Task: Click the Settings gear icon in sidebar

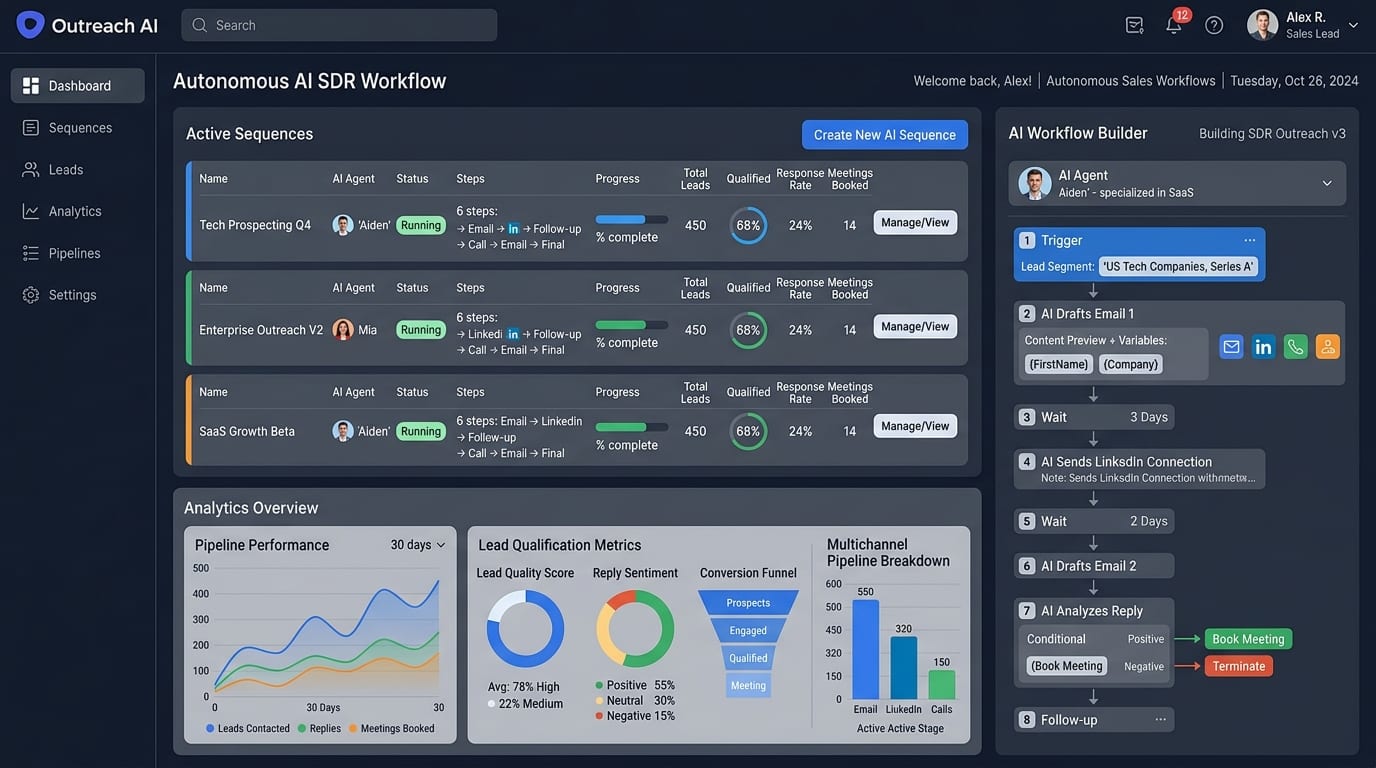Action: (x=31, y=295)
